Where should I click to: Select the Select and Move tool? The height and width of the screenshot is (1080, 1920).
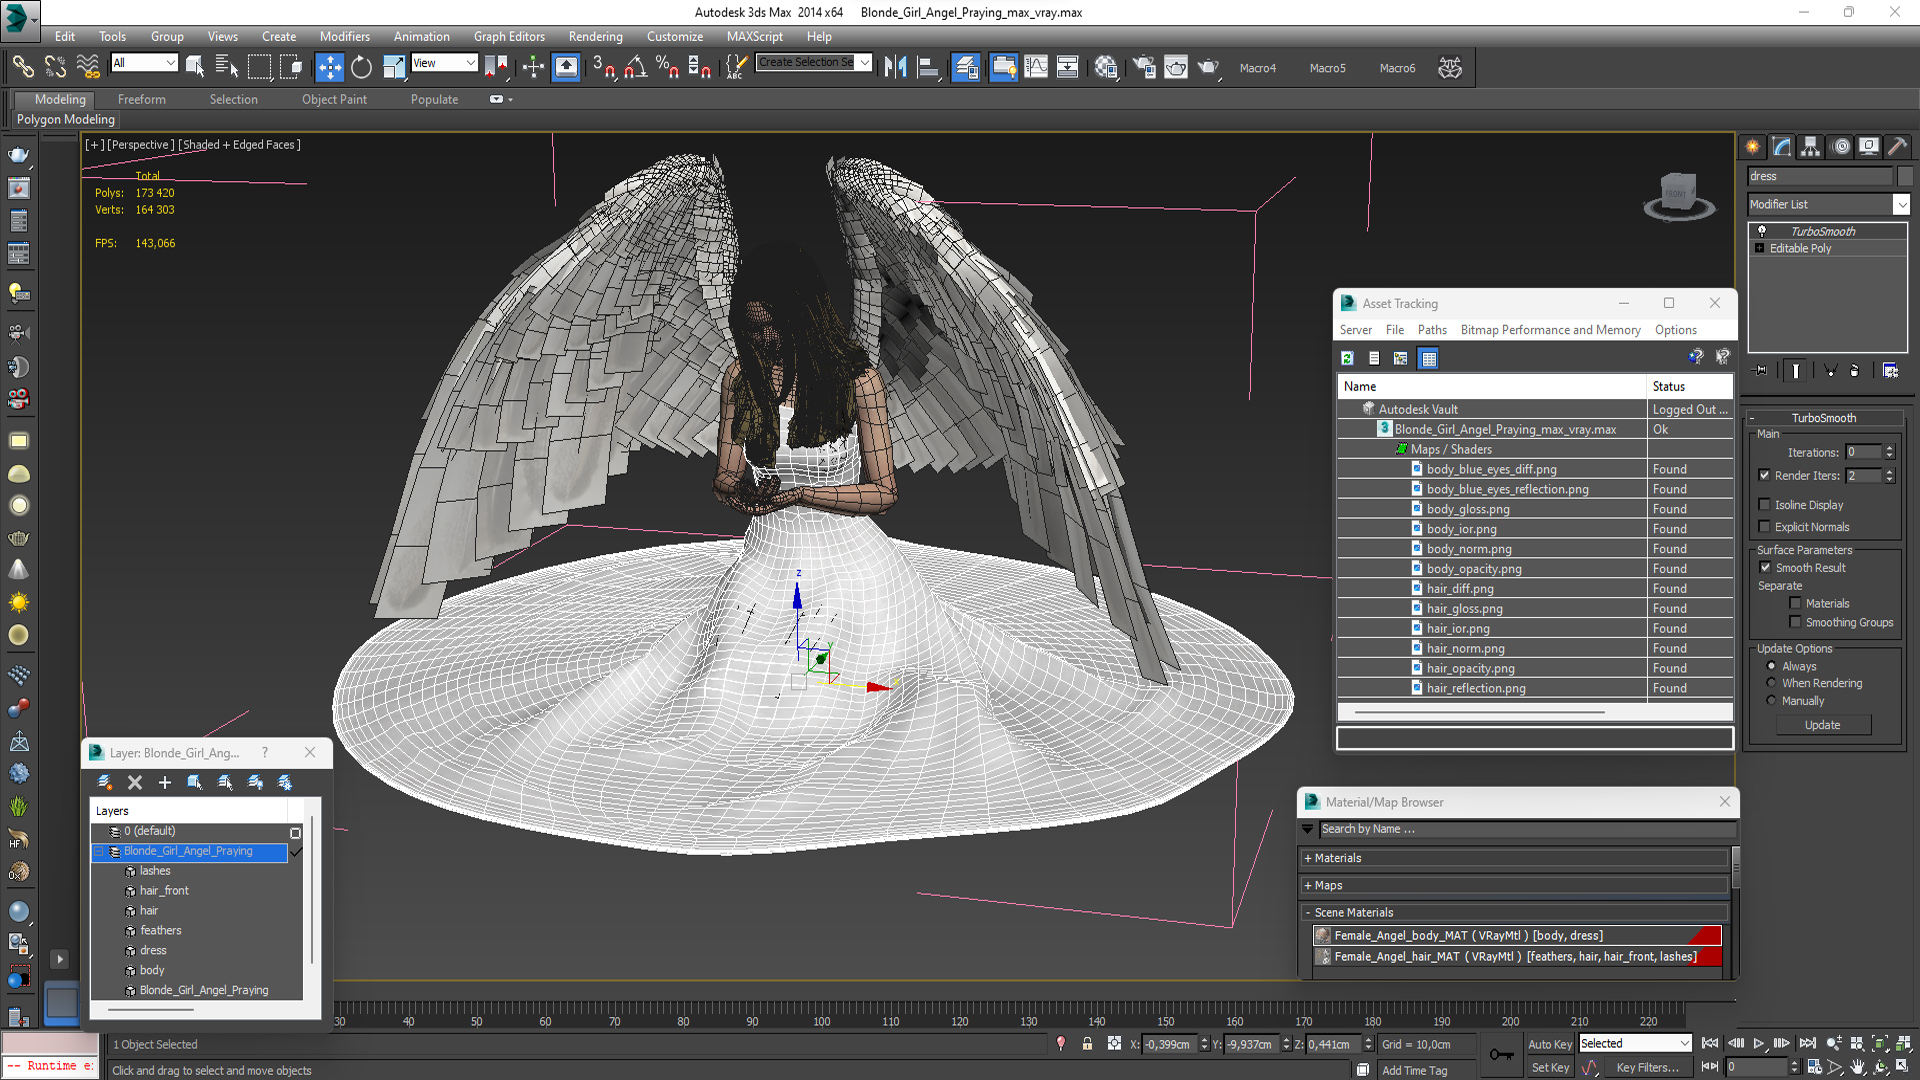point(329,68)
